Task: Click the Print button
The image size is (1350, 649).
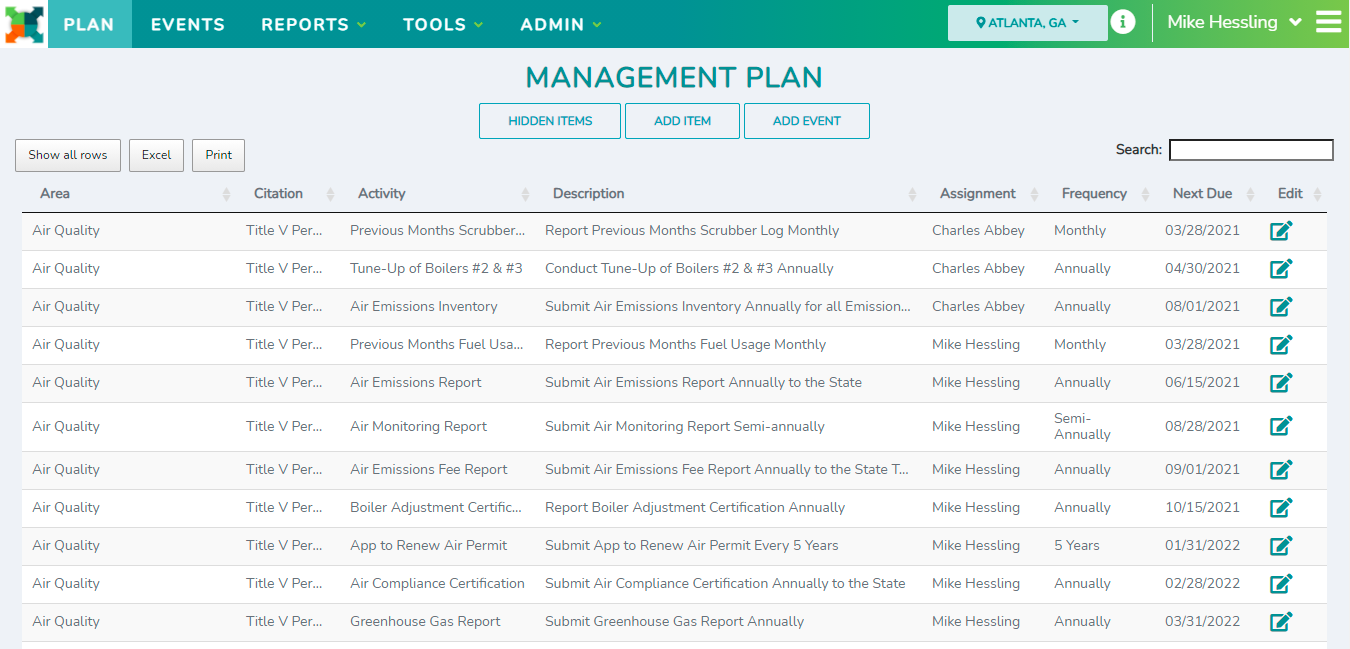Action: pos(219,155)
